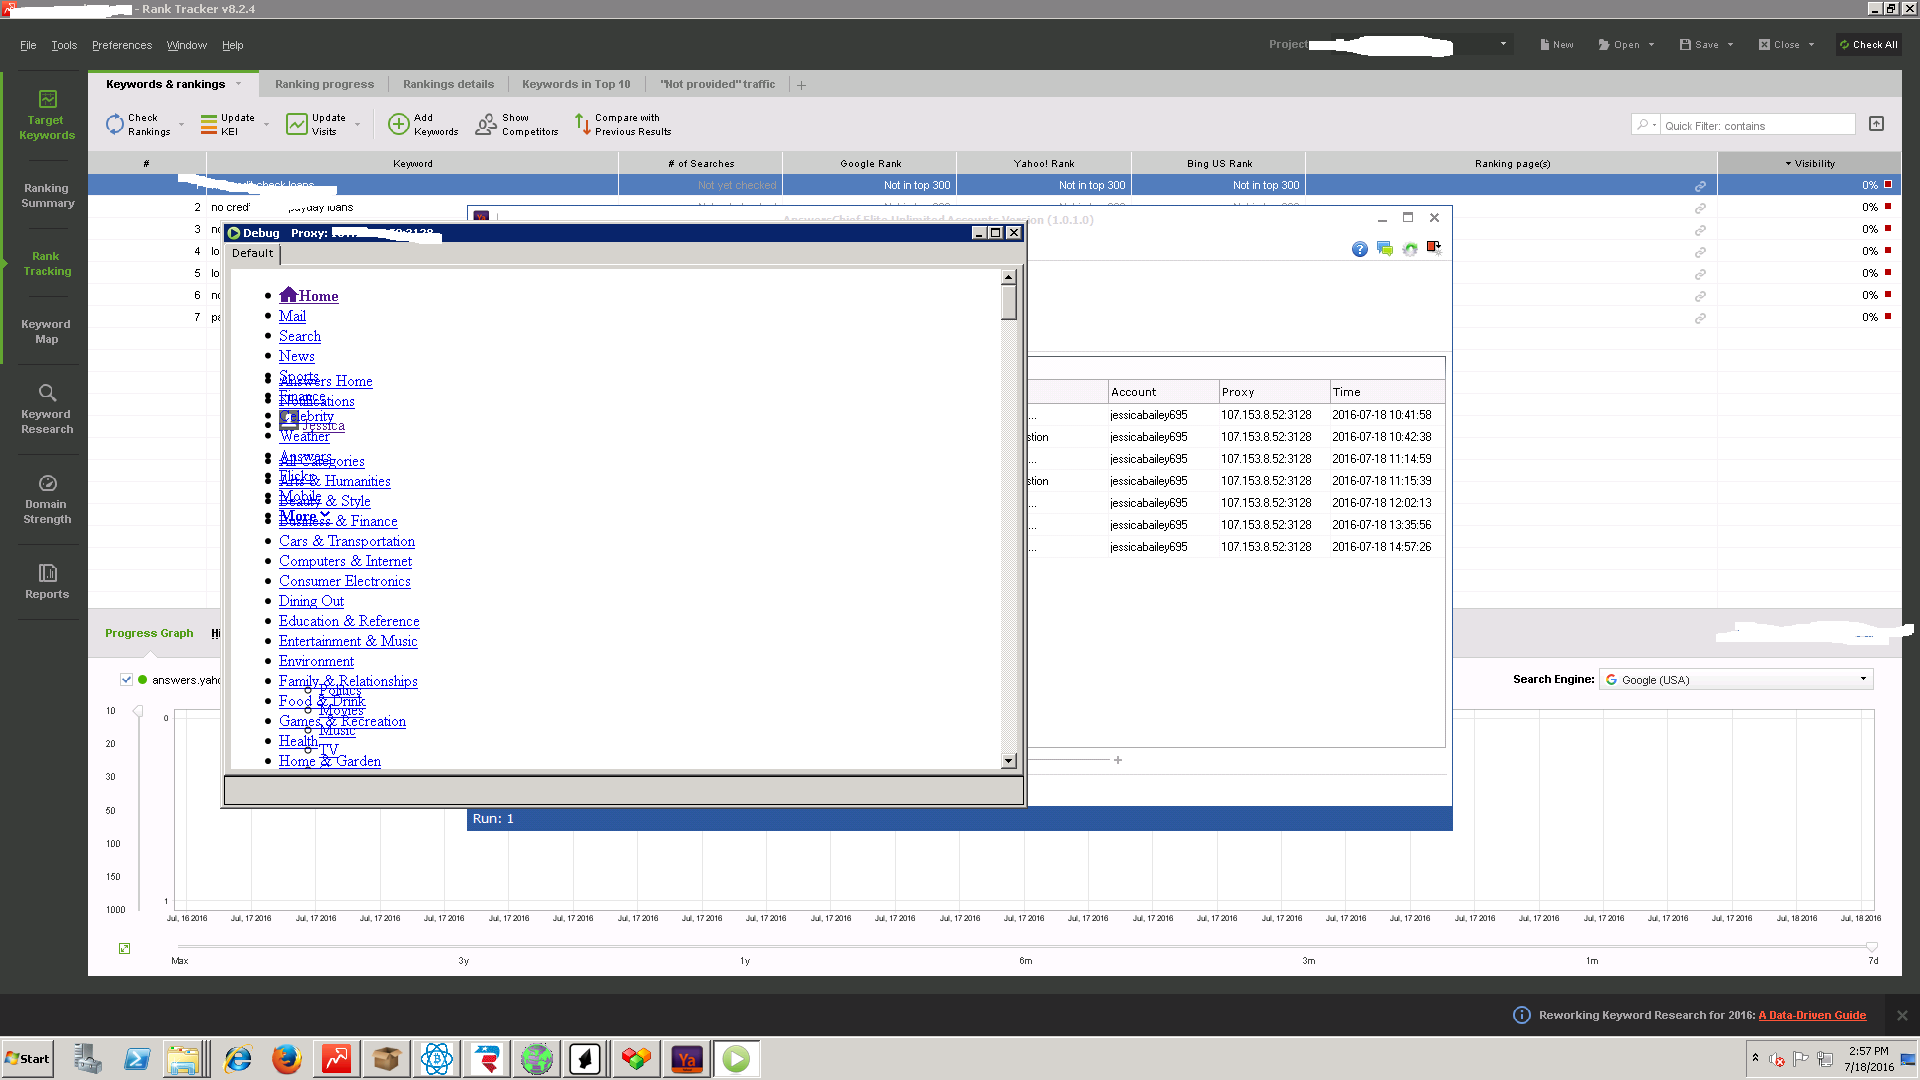The height and width of the screenshot is (1080, 1920).
Task: Sort by the Visibility column header
Action: (1812, 163)
